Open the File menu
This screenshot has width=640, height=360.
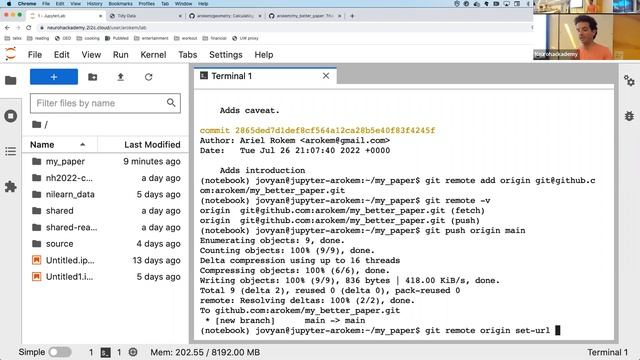coord(35,55)
